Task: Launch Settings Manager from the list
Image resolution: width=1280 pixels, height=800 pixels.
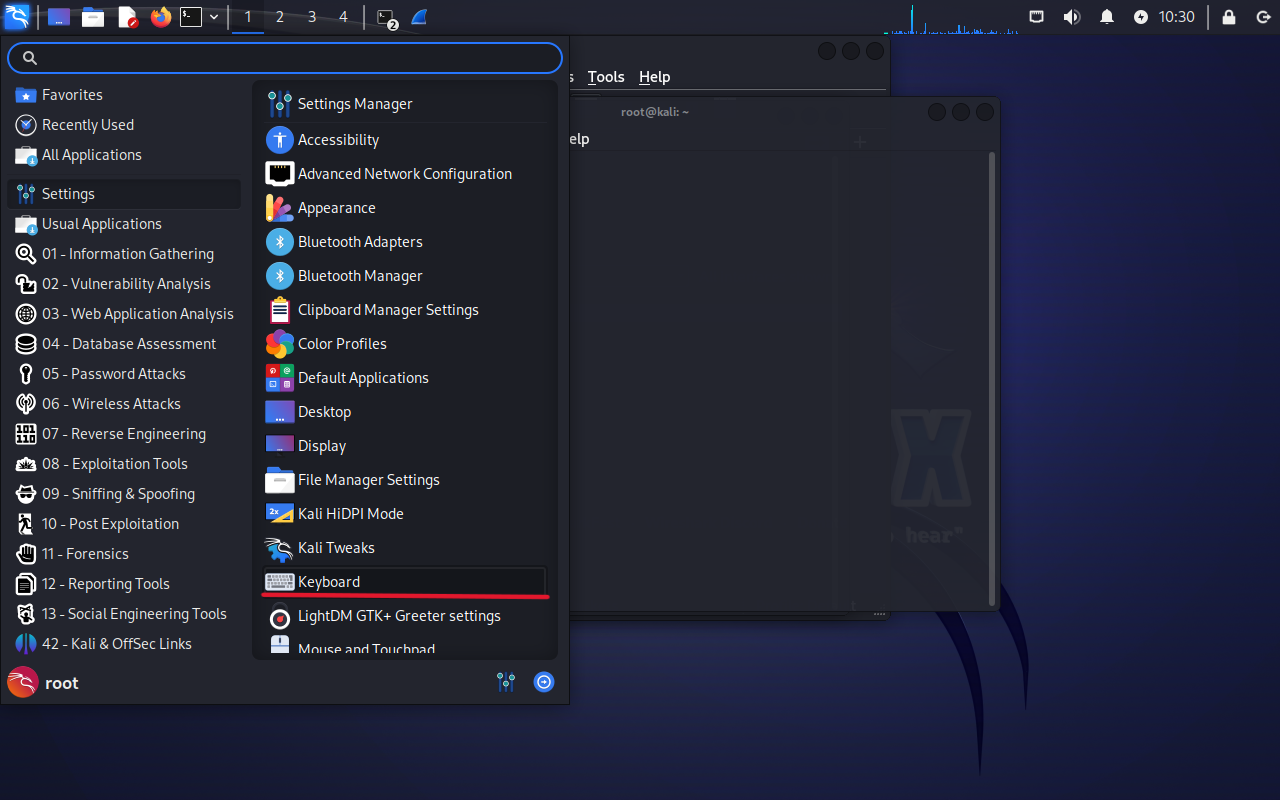Action: coord(405,104)
